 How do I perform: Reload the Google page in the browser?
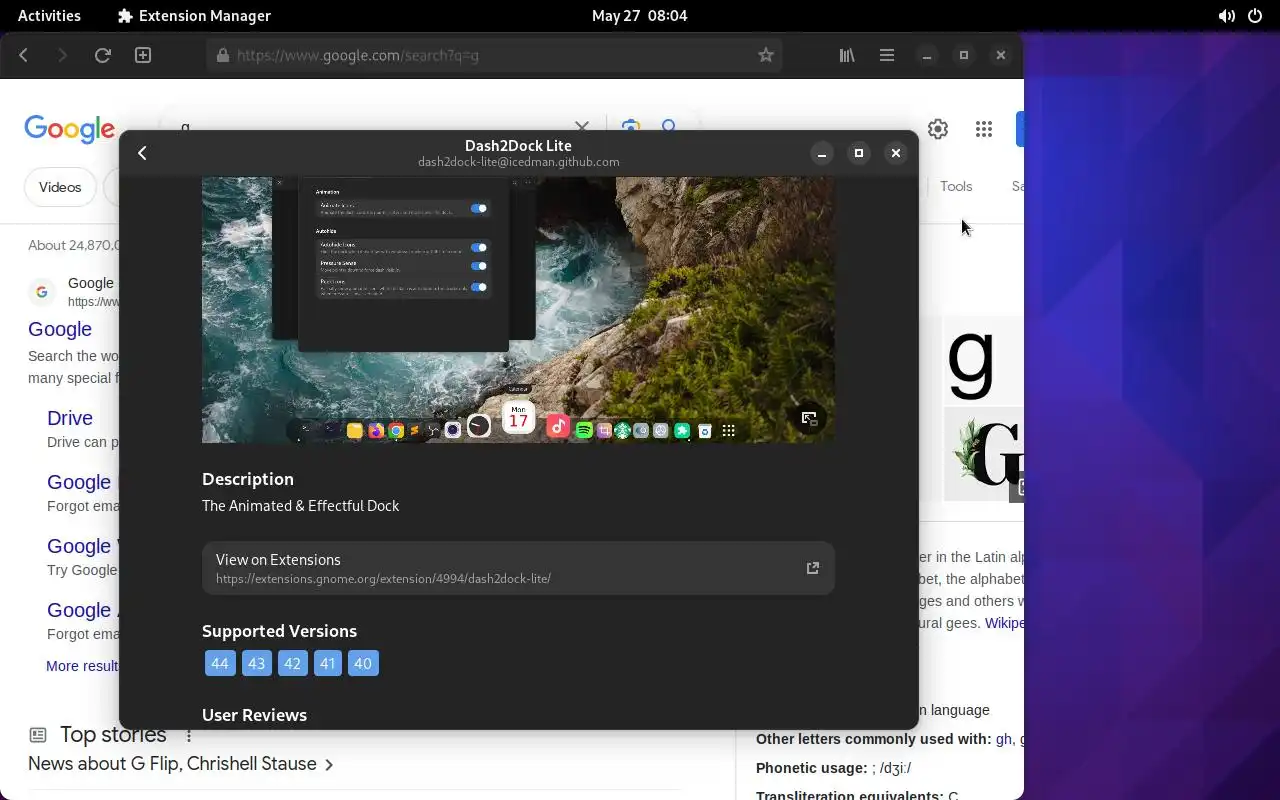(102, 55)
